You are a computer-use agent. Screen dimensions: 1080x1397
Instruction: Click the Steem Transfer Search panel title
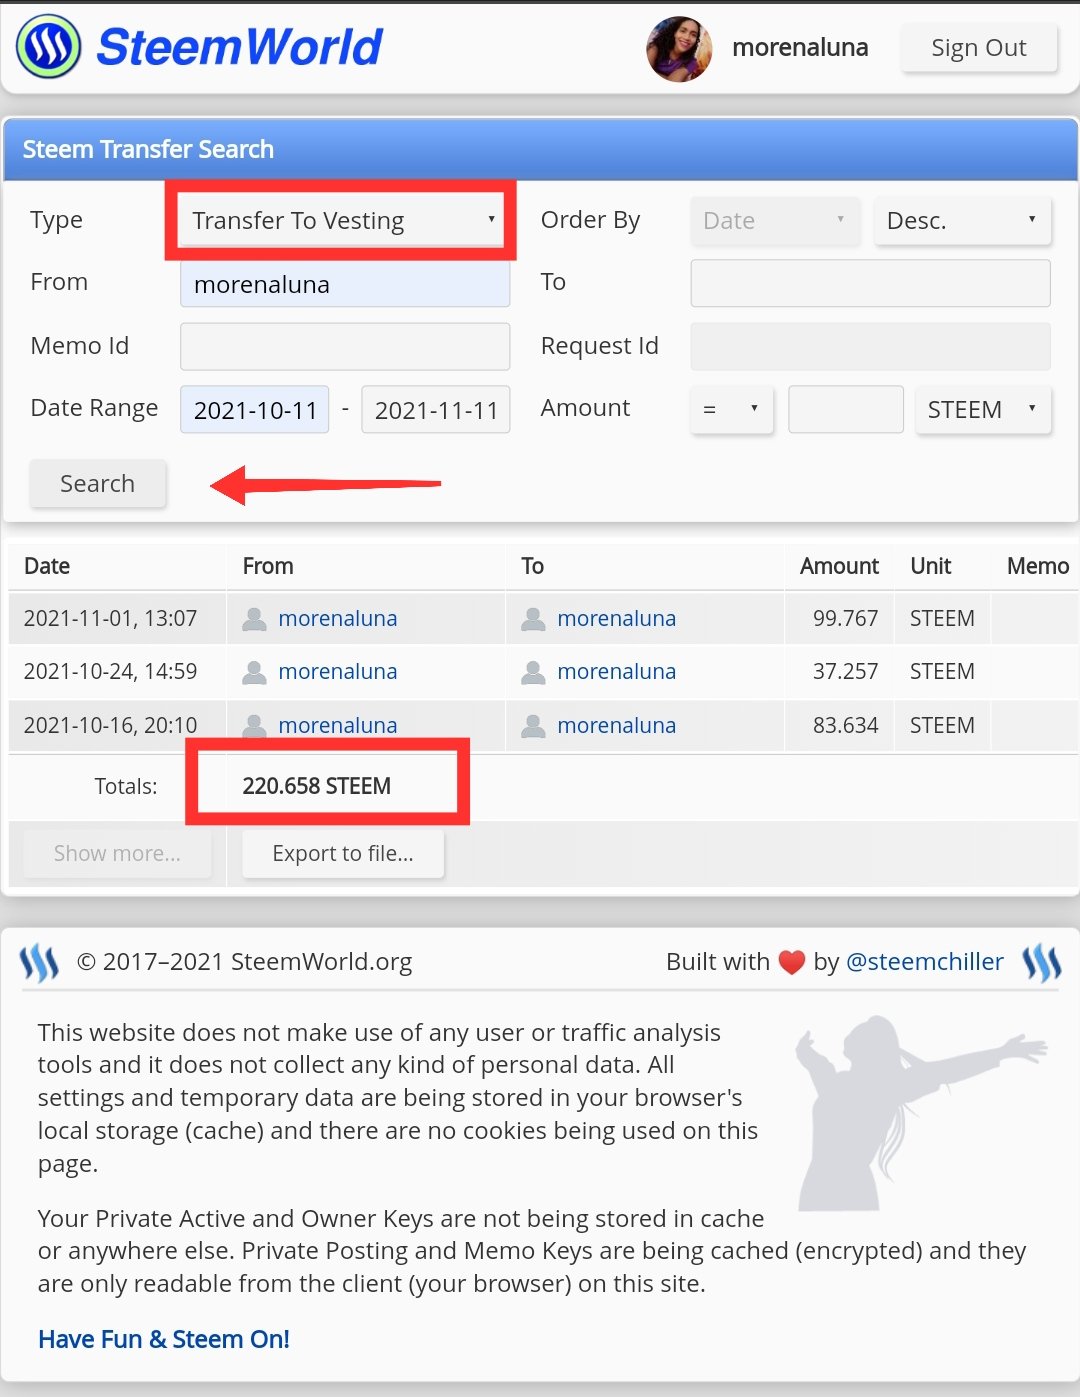tap(148, 150)
